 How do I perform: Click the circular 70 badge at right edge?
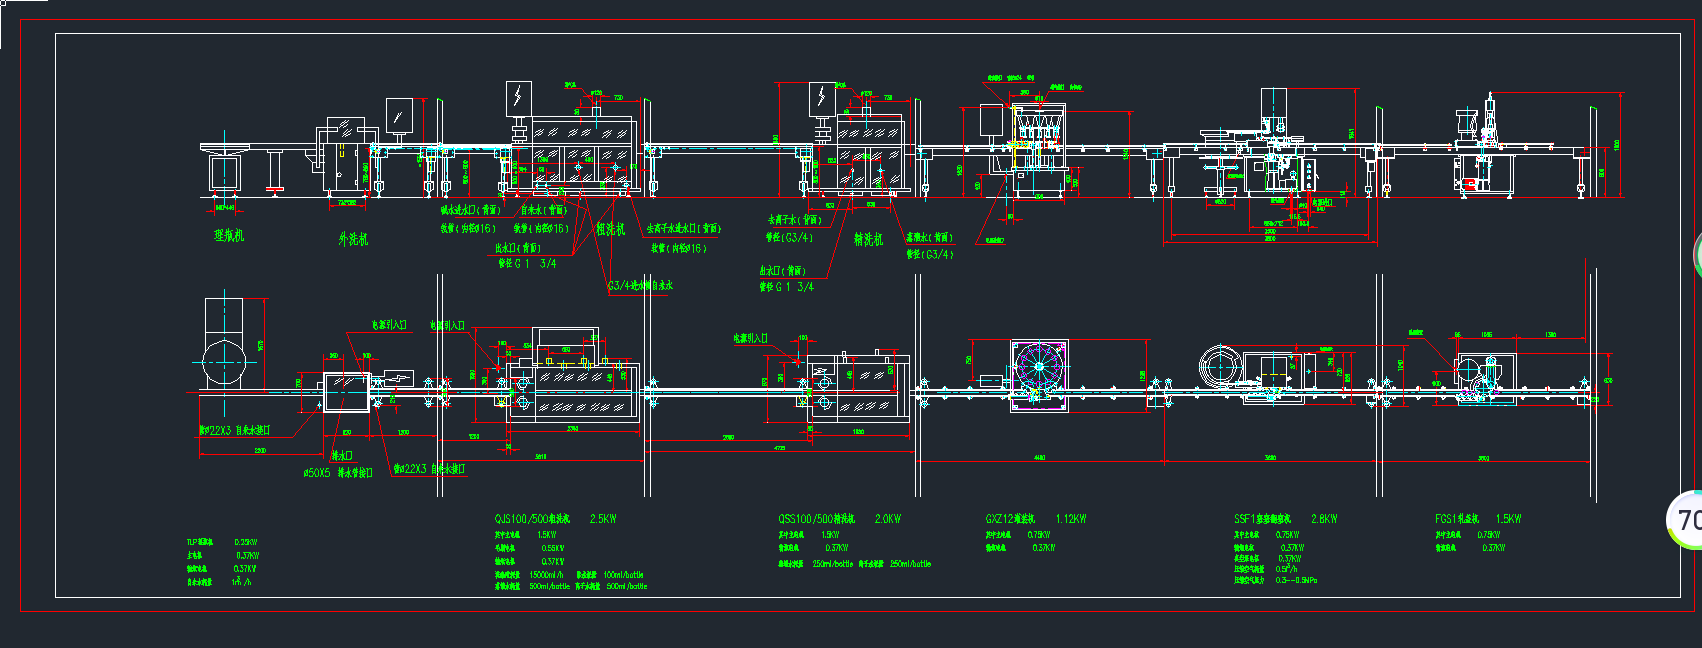tap(1686, 520)
